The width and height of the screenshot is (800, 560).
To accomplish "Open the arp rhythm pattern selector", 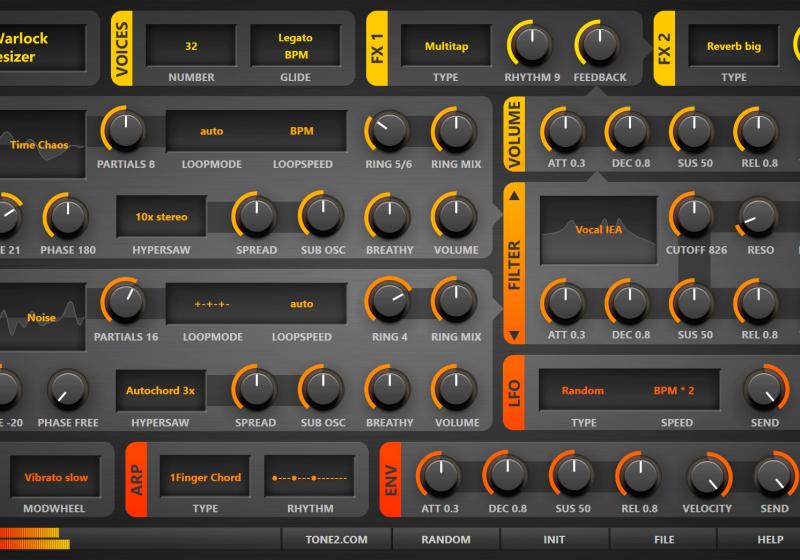I will click(x=309, y=477).
